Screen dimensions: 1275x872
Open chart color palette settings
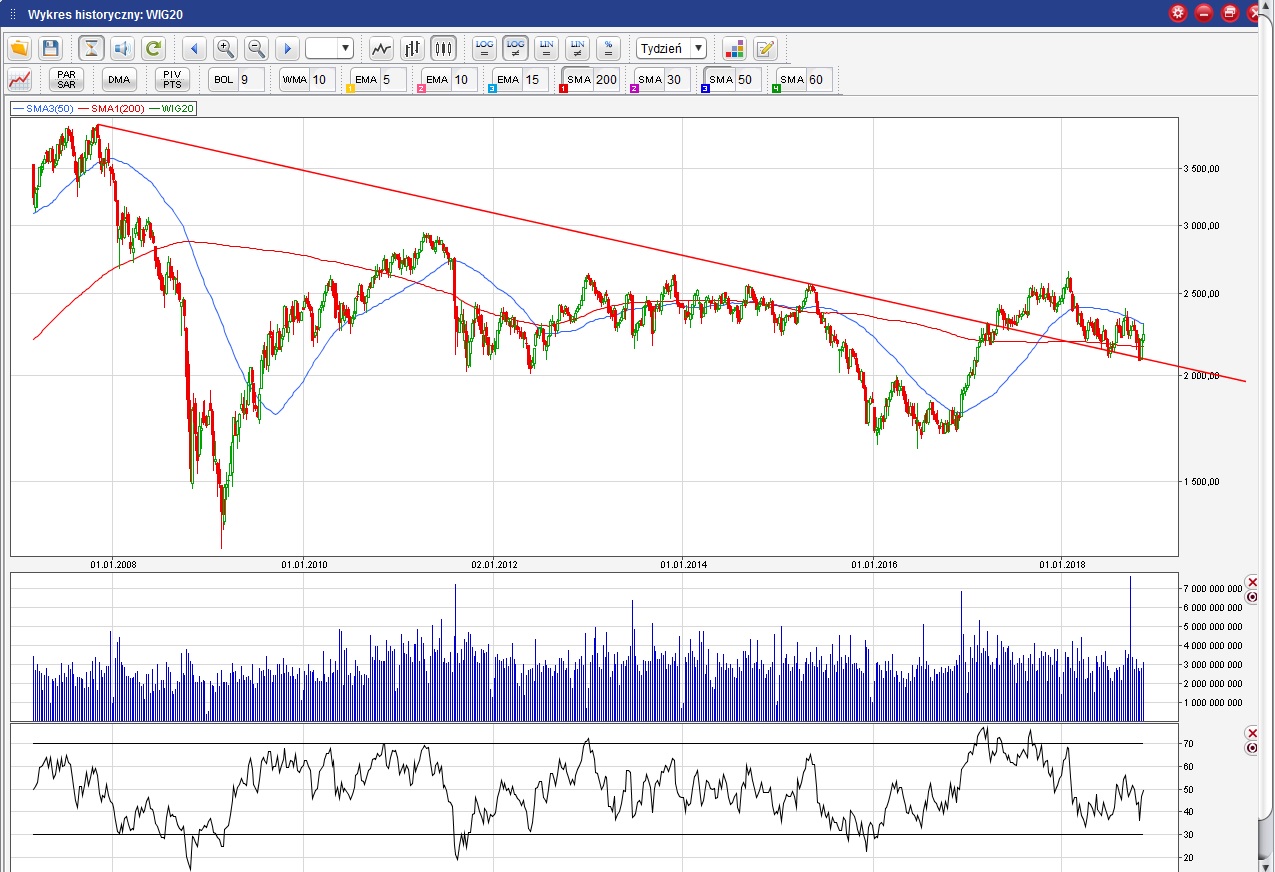[735, 48]
